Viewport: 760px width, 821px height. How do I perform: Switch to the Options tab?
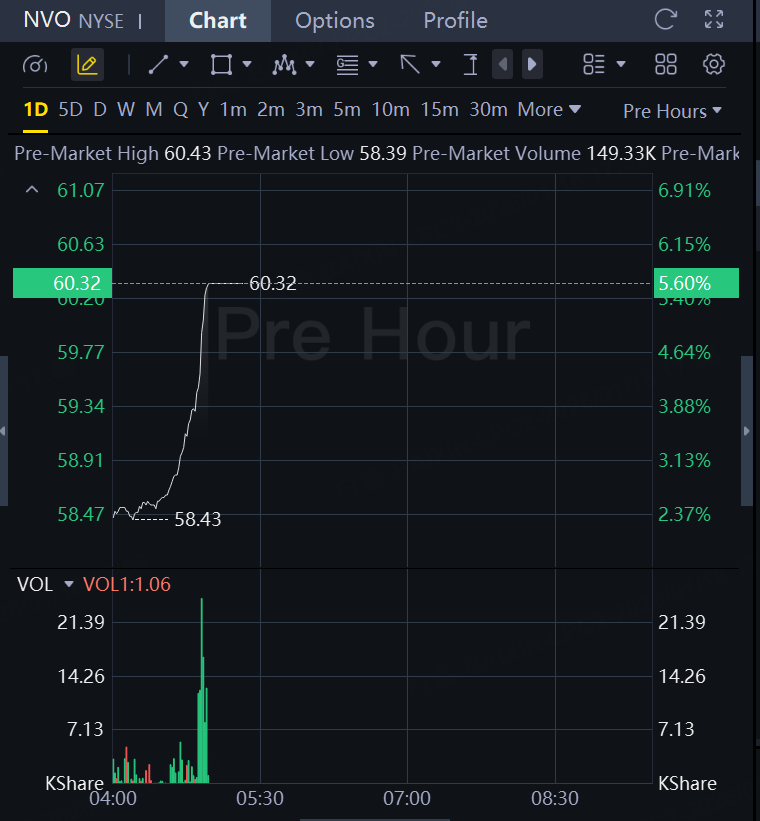[335, 20]
